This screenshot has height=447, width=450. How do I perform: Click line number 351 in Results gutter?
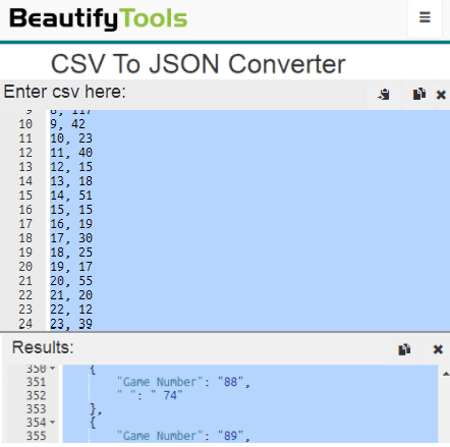pos(36,382)
